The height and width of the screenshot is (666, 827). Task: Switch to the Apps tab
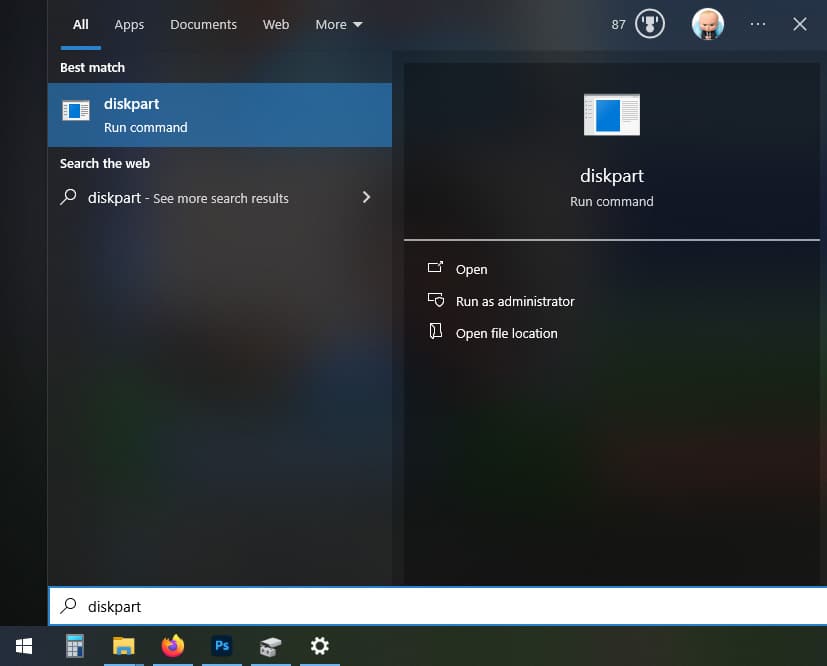(129, 24)
